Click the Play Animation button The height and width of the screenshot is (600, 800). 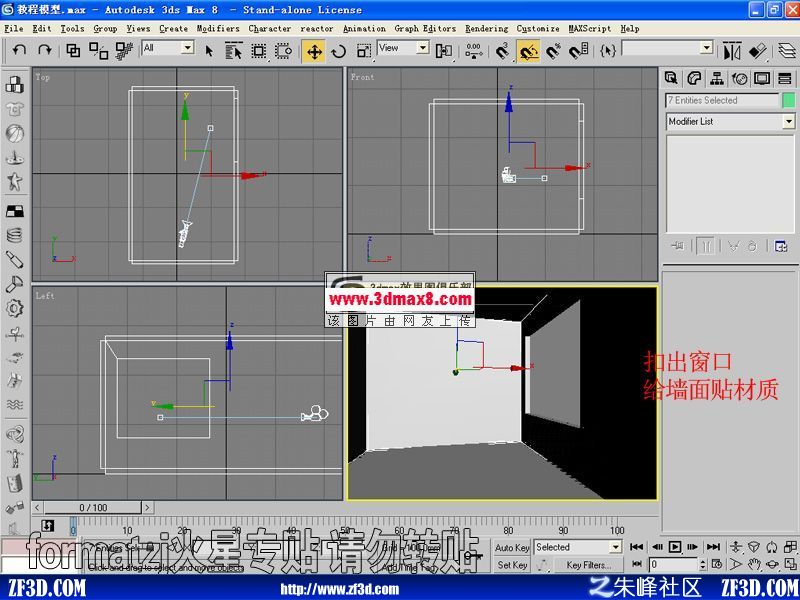tap(674, 547)
